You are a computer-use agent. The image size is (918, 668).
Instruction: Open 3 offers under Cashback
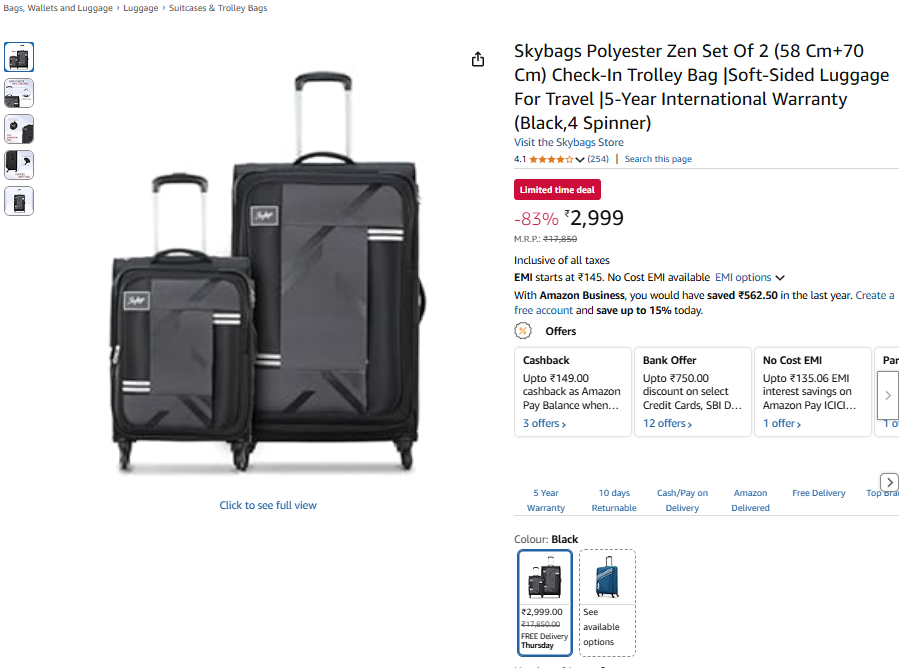[x=544, y=424]
